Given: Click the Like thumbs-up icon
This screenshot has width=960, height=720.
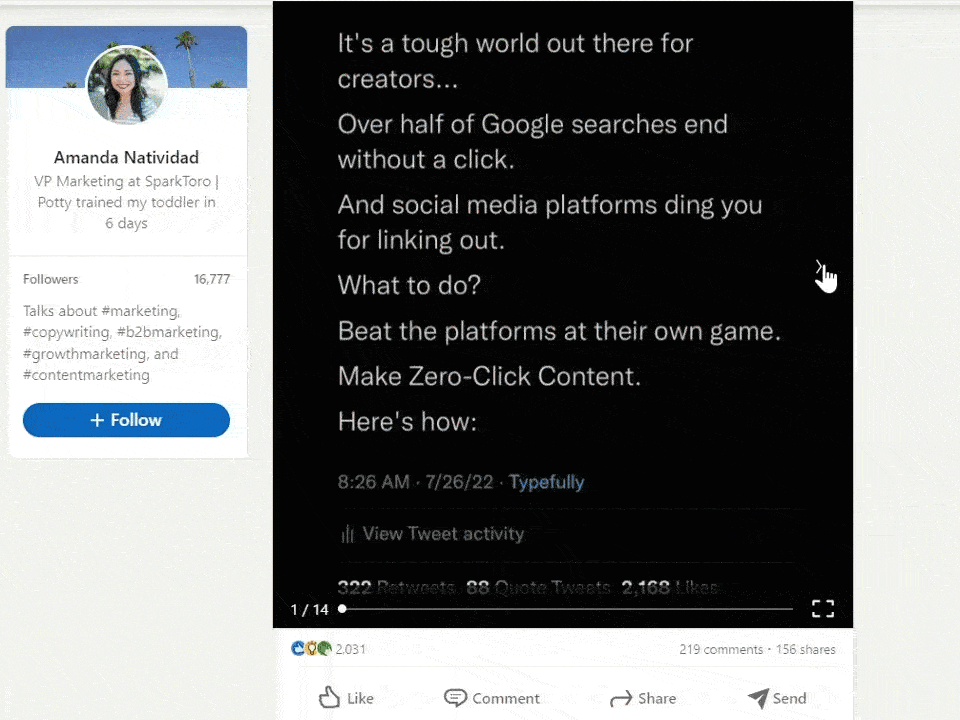Looking at the screenshot, I should (x=329, y=697).
